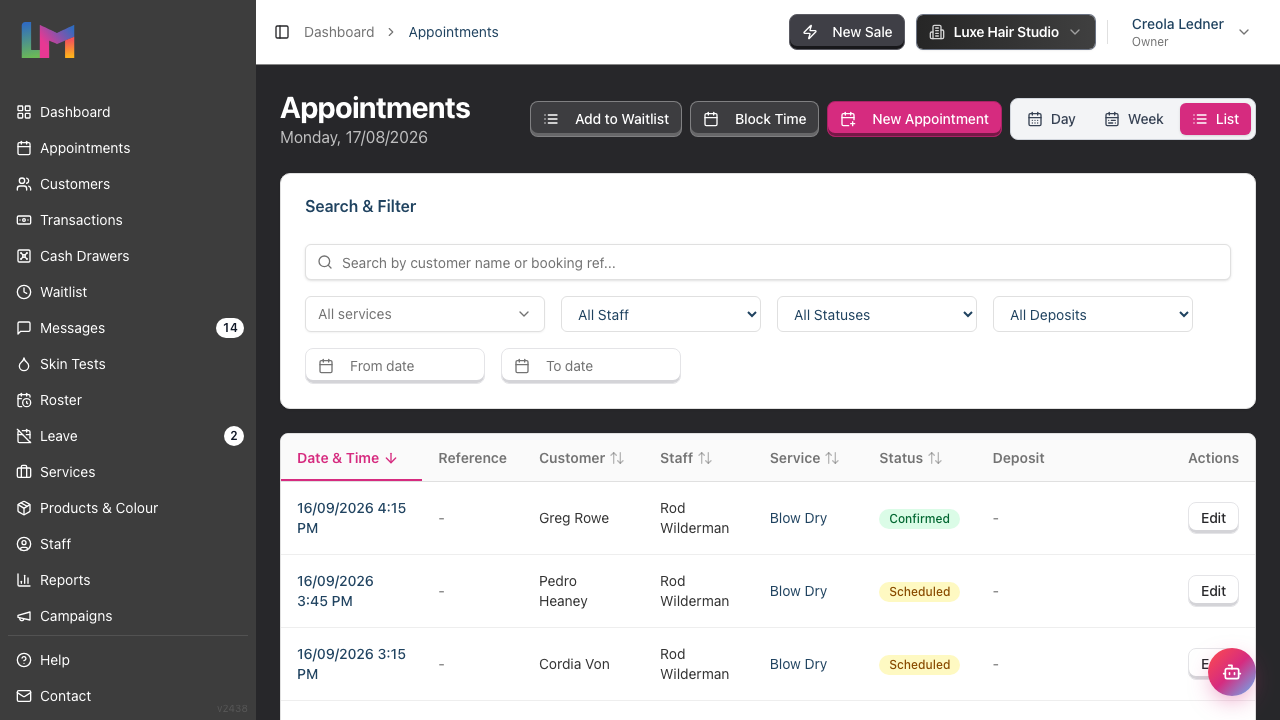Click the Block Time button
Screen dimensions: 1280x720
tap(755, 119)
